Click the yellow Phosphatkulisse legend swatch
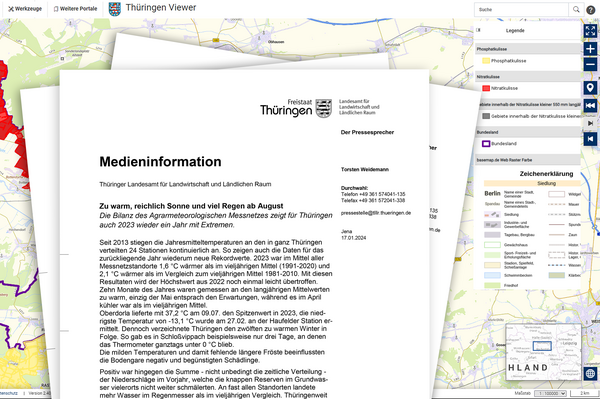600x399 pixels. pos(486,61)
